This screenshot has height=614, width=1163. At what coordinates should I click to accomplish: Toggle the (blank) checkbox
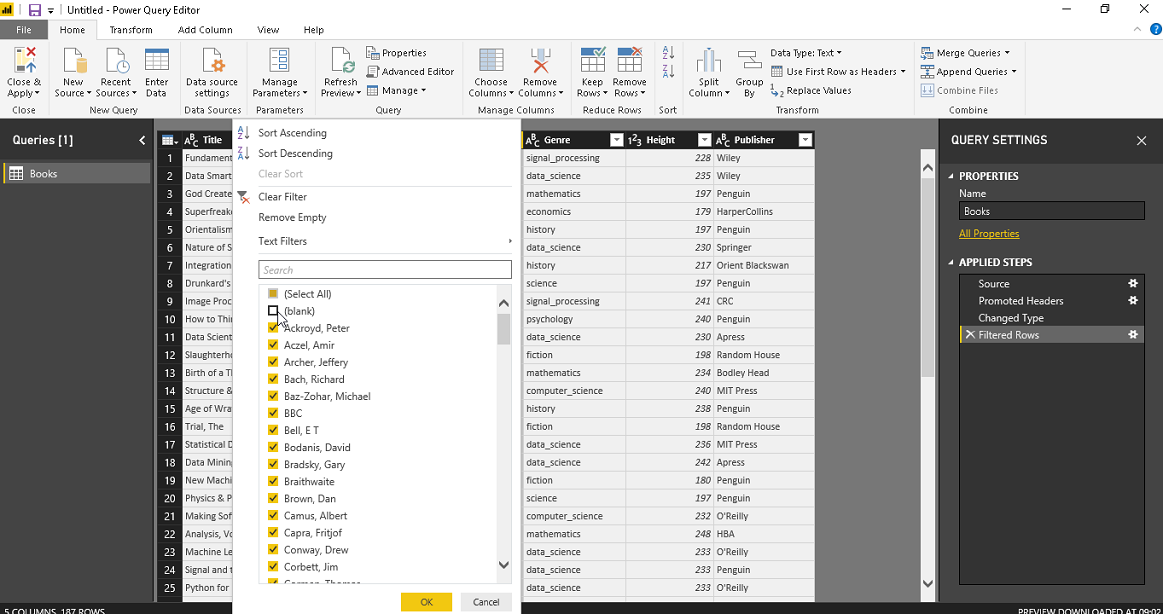click(273, 311)
